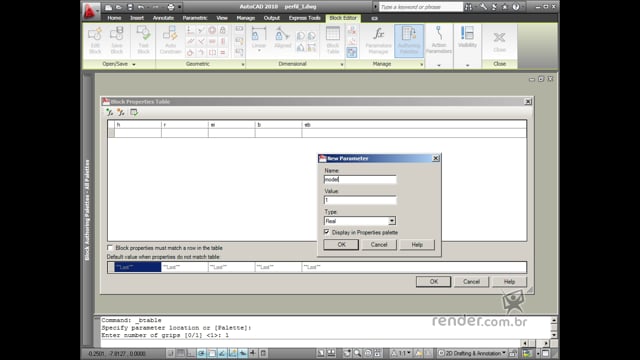This screenshot has height=360, width=640.
Task: Open the Parameters Manager fx tool
Action: pos(378,40)
